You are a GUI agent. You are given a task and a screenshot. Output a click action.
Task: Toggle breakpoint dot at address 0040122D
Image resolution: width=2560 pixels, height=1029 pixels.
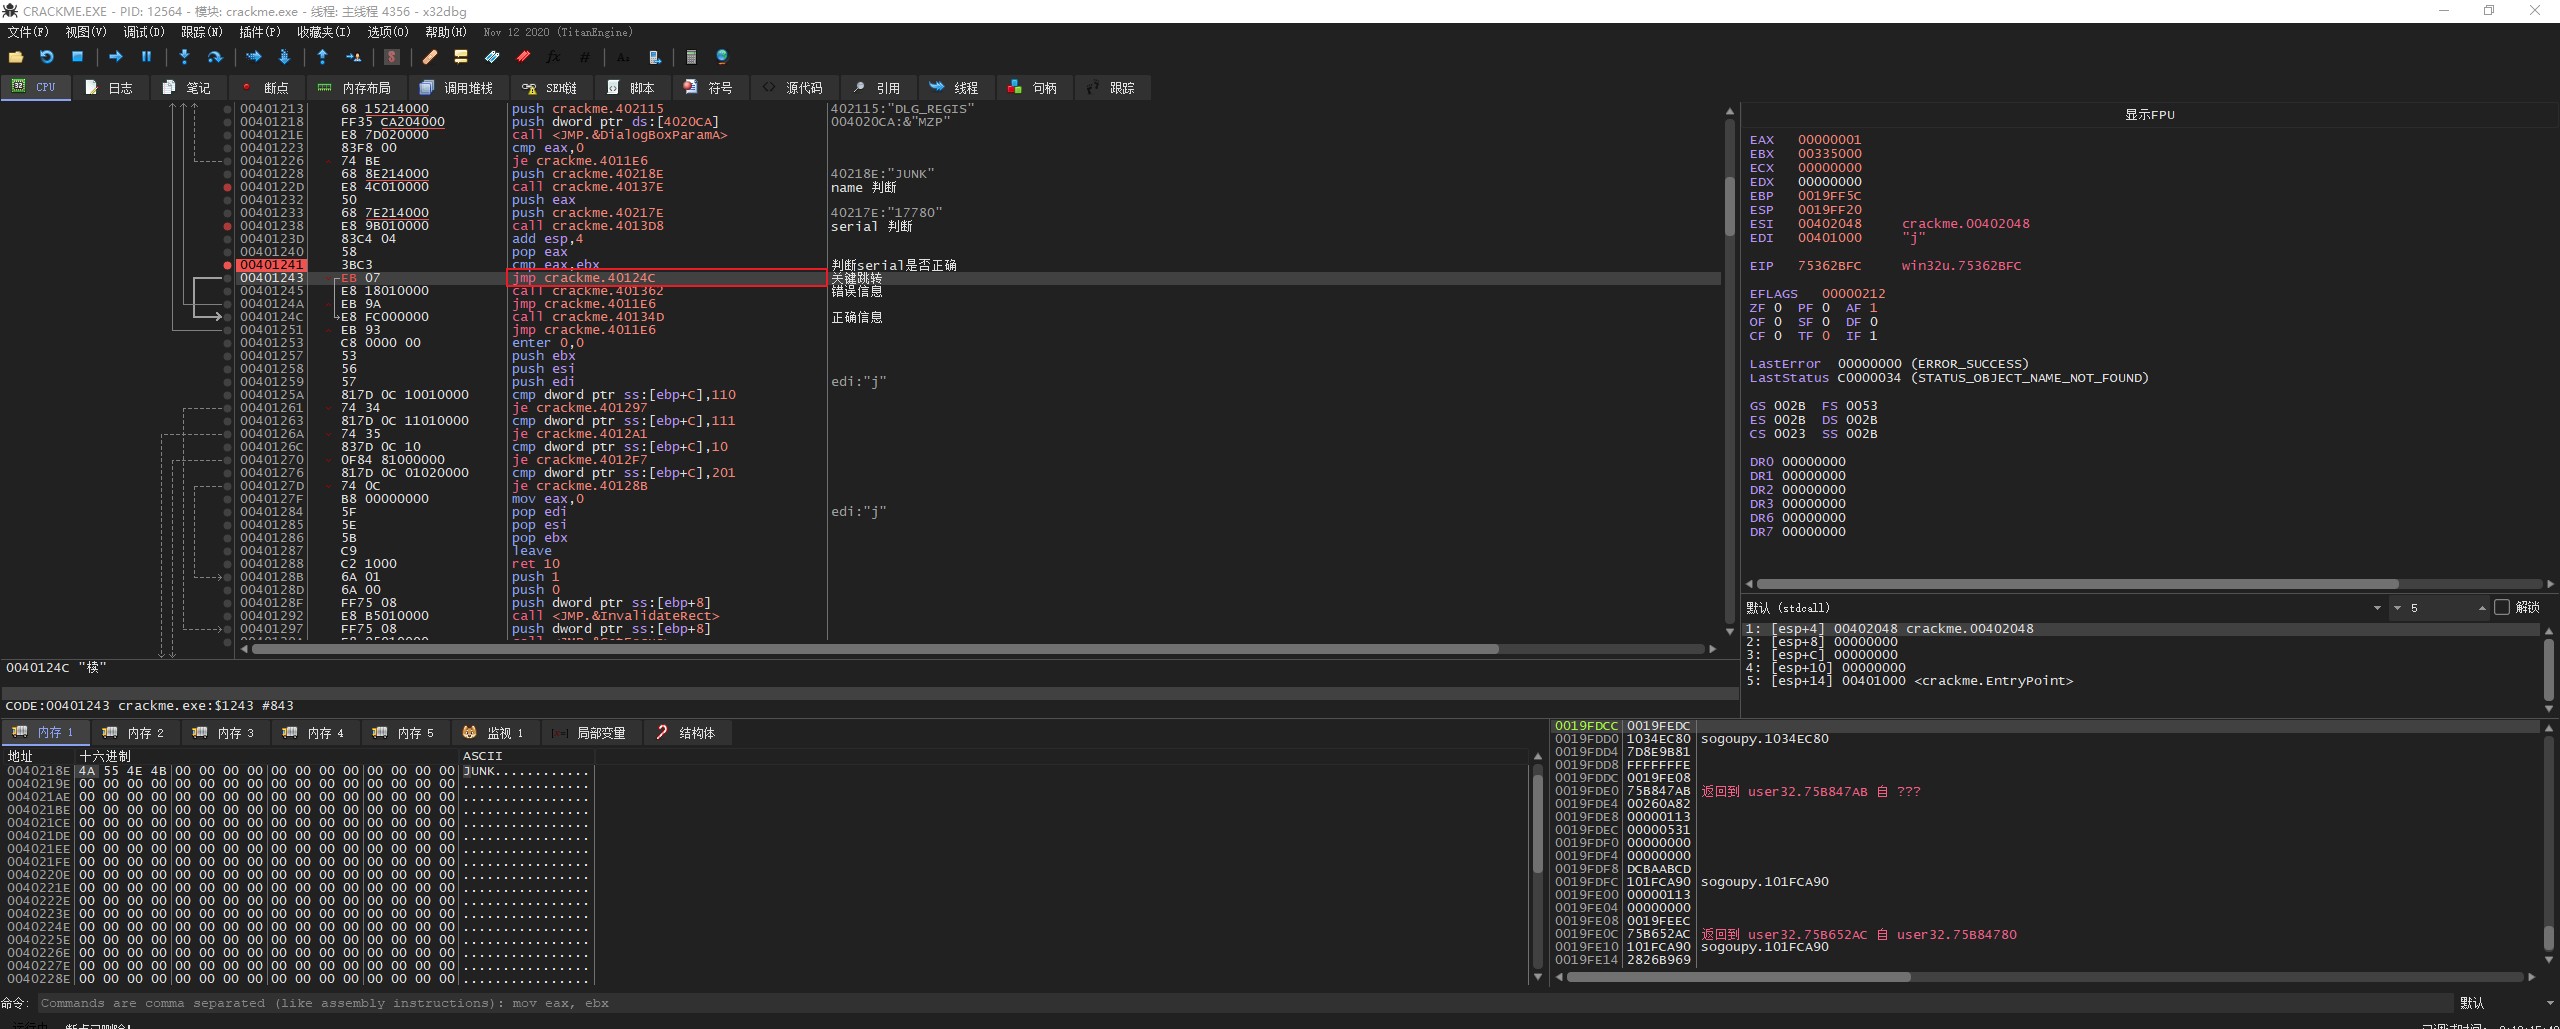(x=227, y=187)
